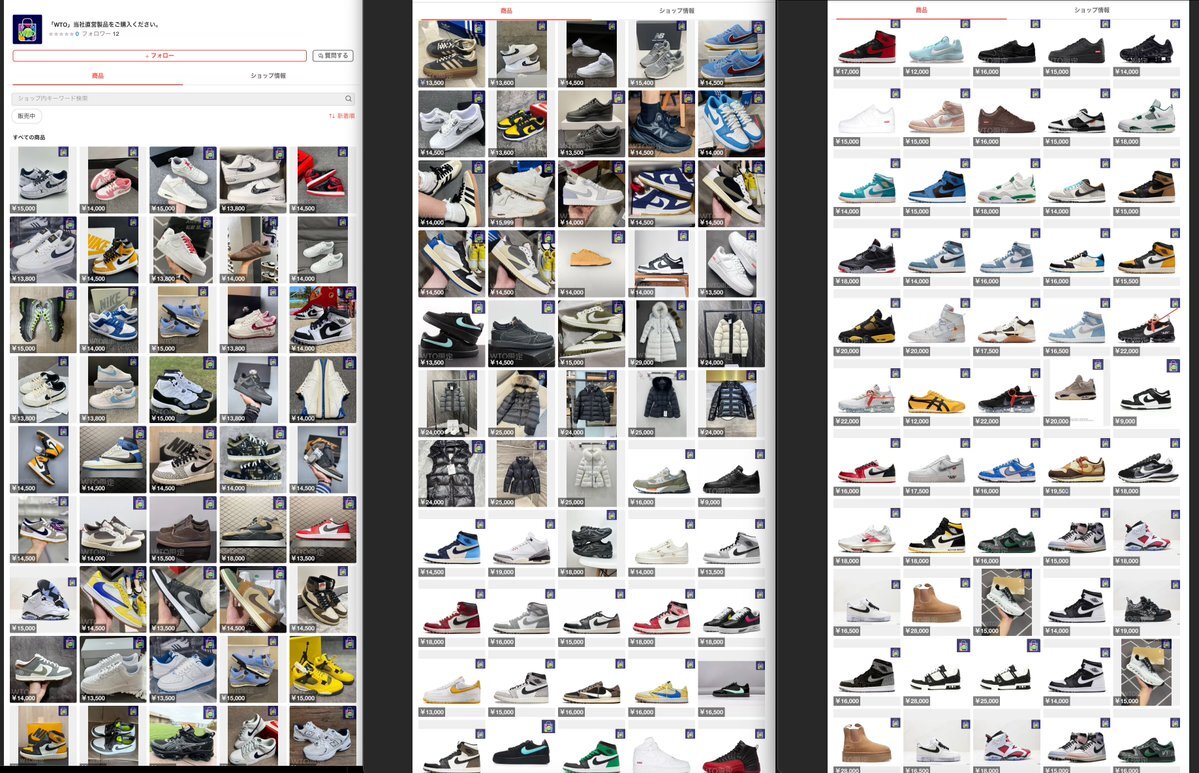Viewport: 1199px width, 773px height.
Task: Select the 商品 tab in the middle panel
Action: [505, 11]
